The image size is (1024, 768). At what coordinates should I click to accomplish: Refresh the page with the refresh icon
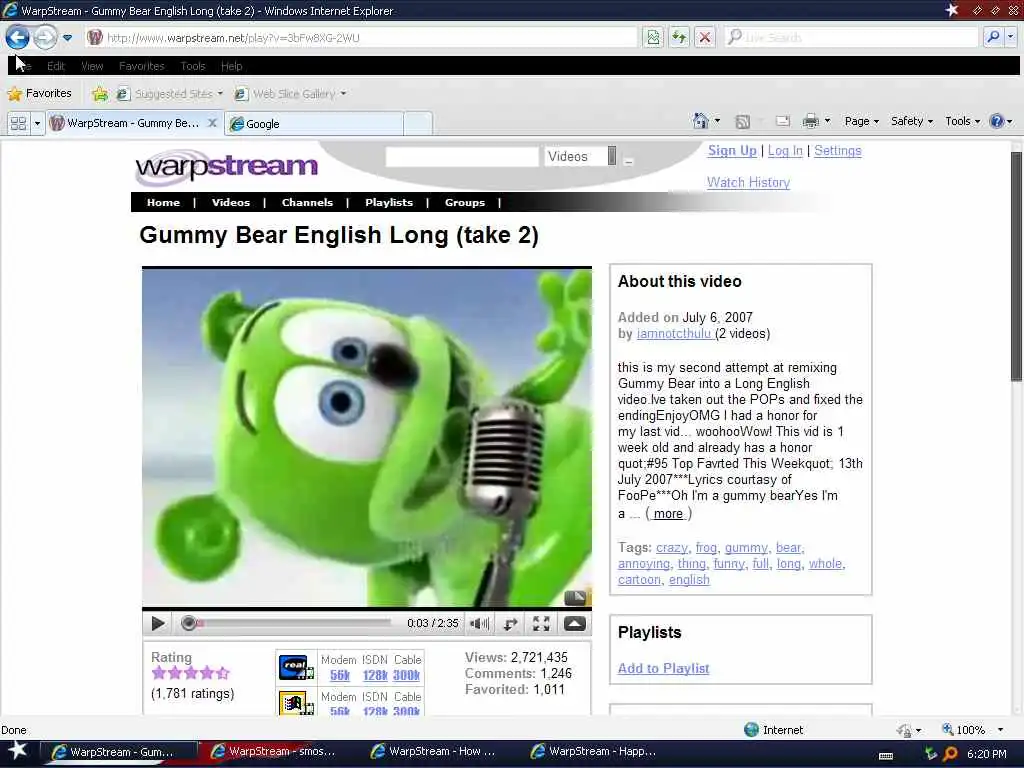tap(679, 37)
